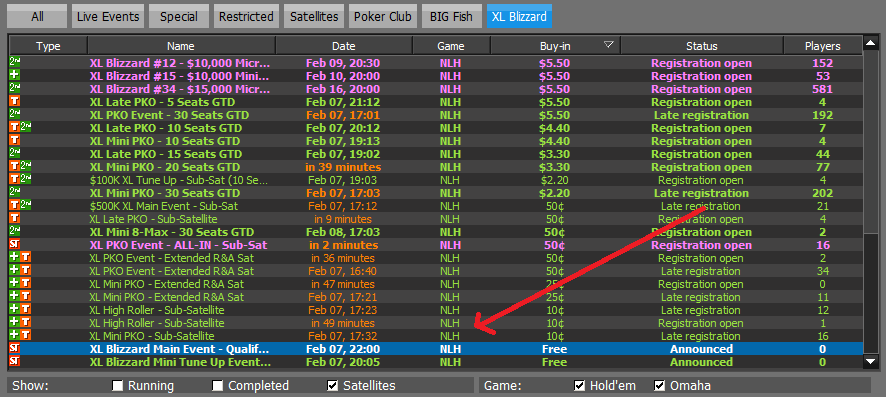The width and height of the screenshot is (886, 397).
Task: Click the scrollbar down arrow
Action: [871, 361]
